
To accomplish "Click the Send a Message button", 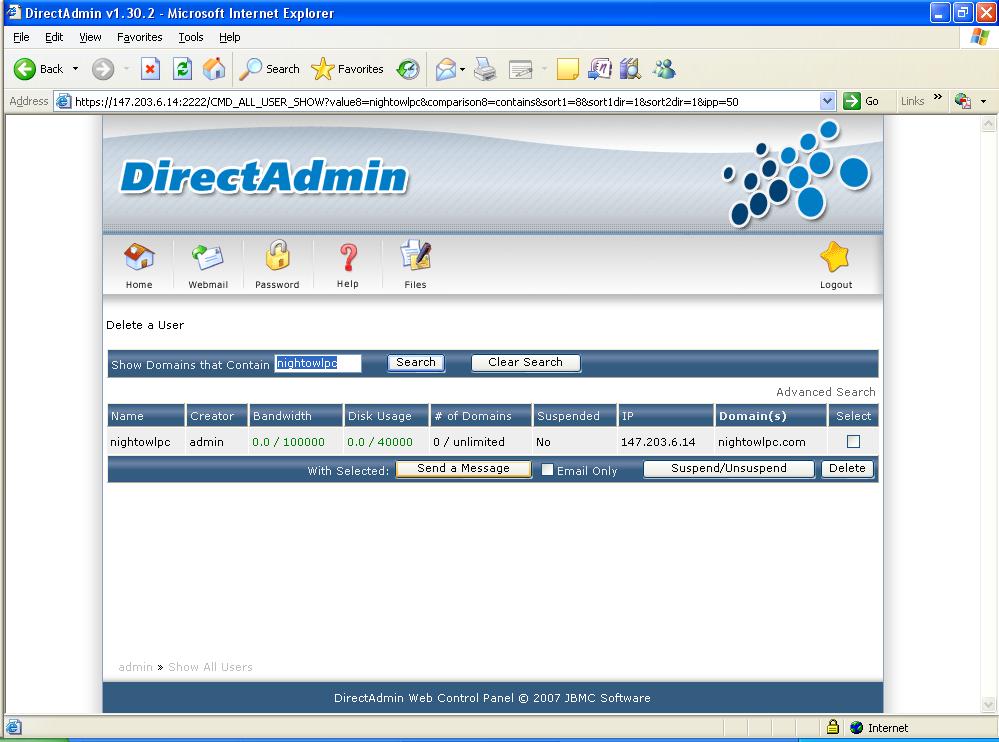I will (463, 469).
